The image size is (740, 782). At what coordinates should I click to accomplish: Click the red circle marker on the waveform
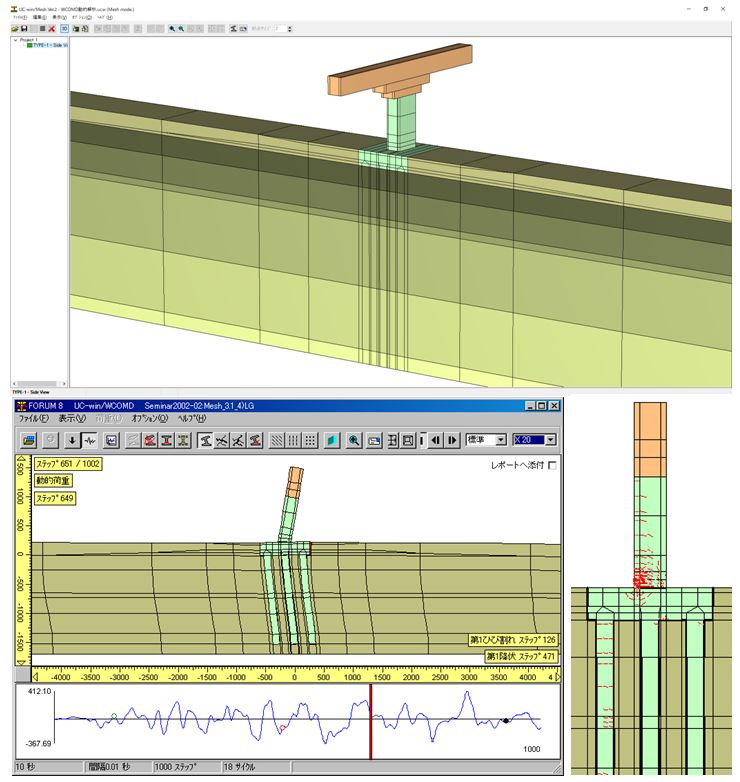[283, 728]
